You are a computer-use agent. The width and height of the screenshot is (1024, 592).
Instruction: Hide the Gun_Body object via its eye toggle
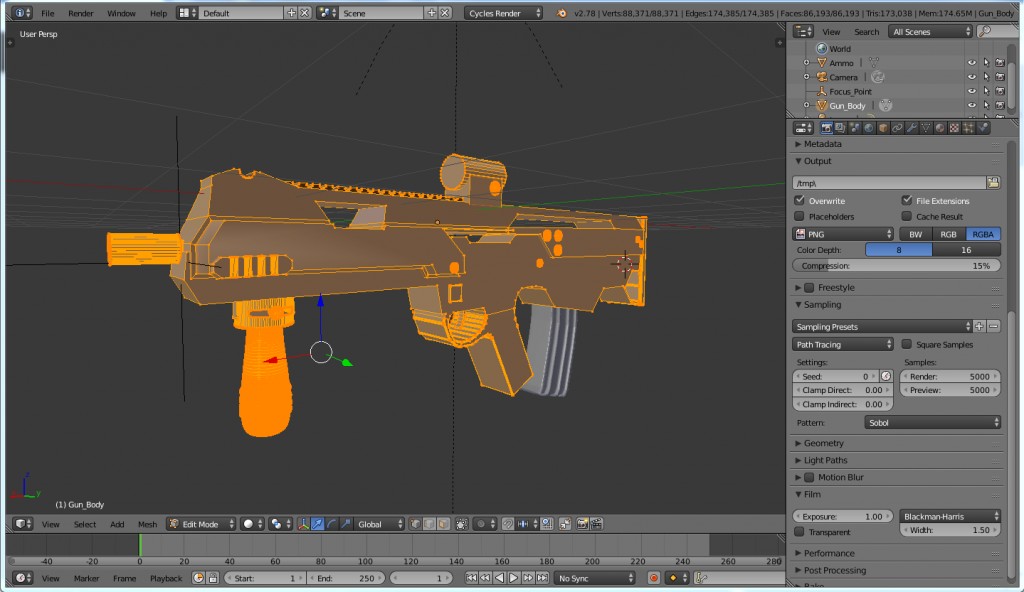[972, 105]
